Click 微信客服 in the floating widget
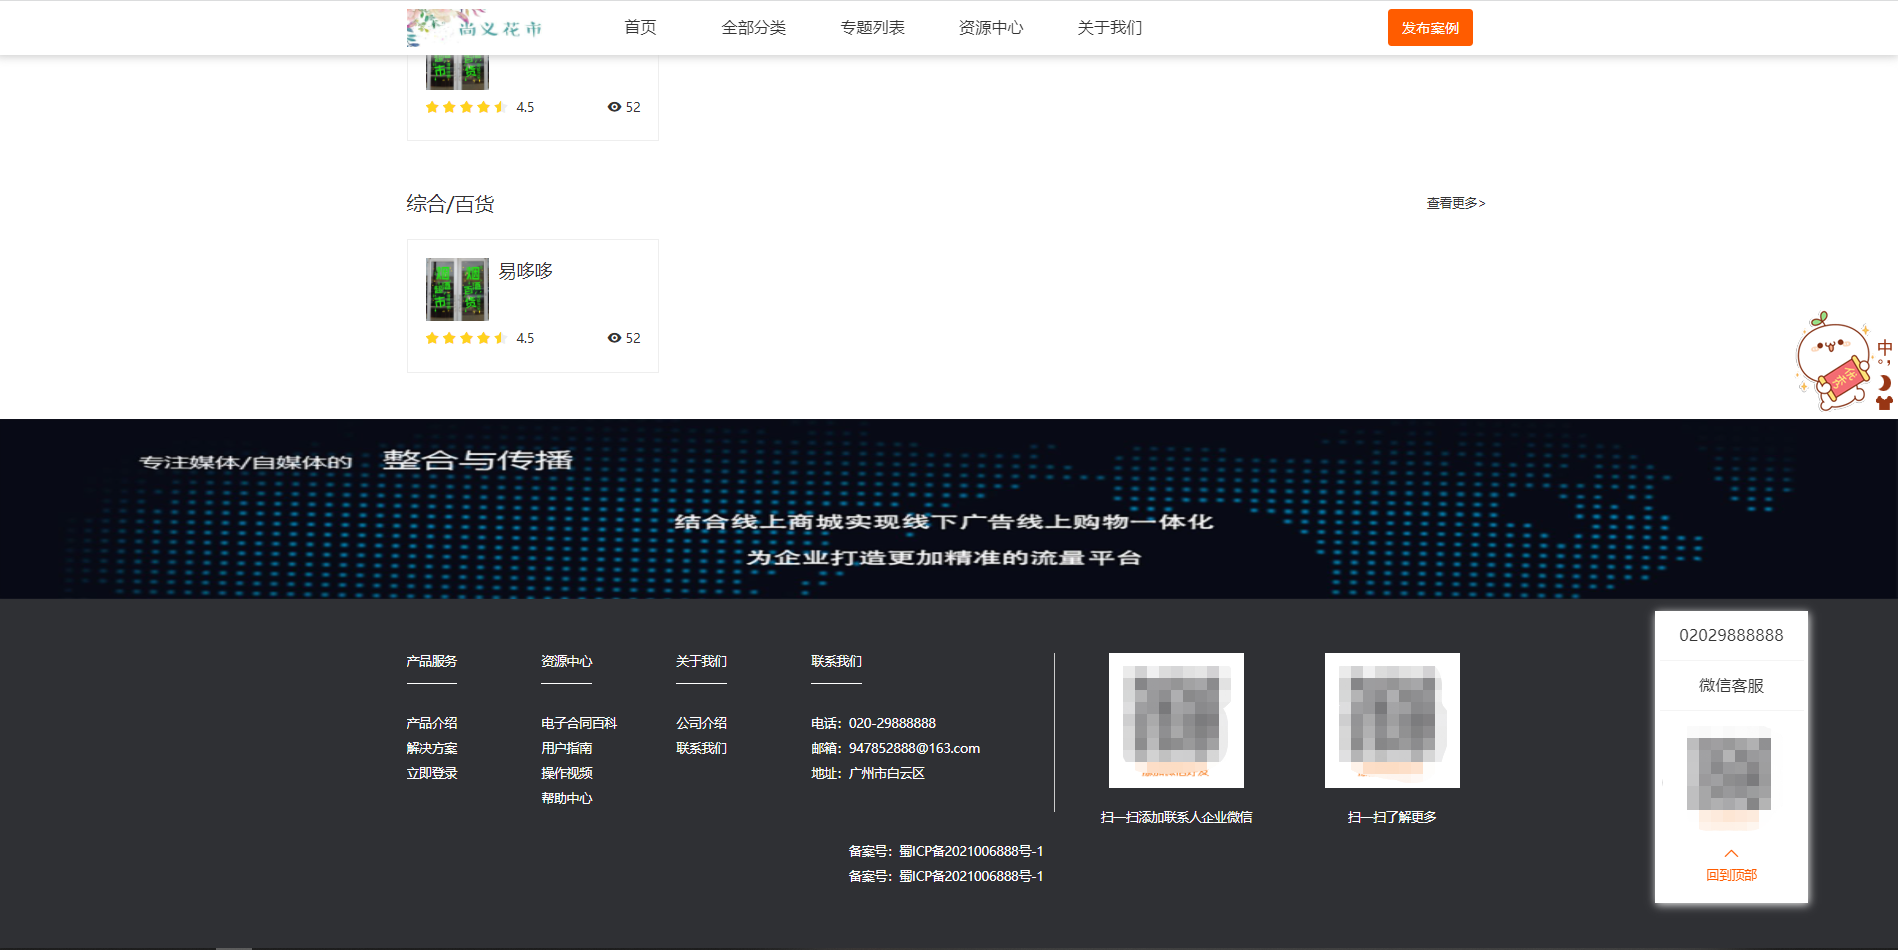1898x950 pixels. pos(1731,685)
